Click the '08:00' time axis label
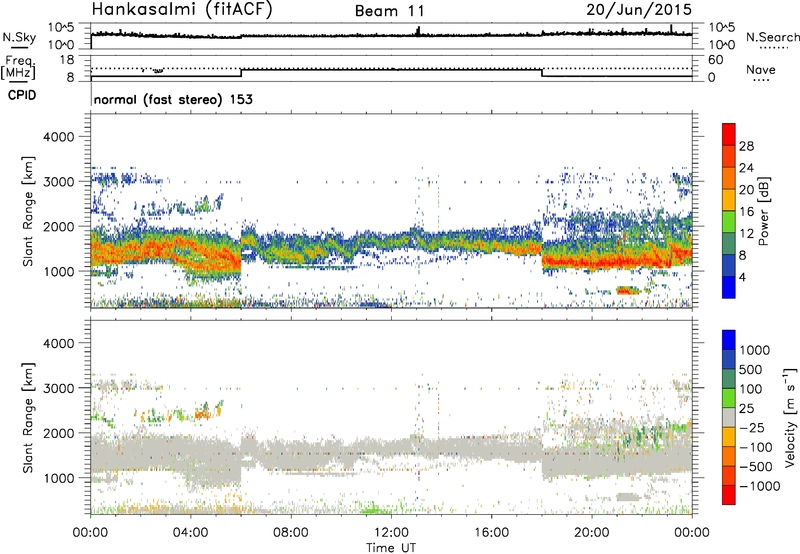The height and width of the screenshot is (554, 800). point(291,533)
